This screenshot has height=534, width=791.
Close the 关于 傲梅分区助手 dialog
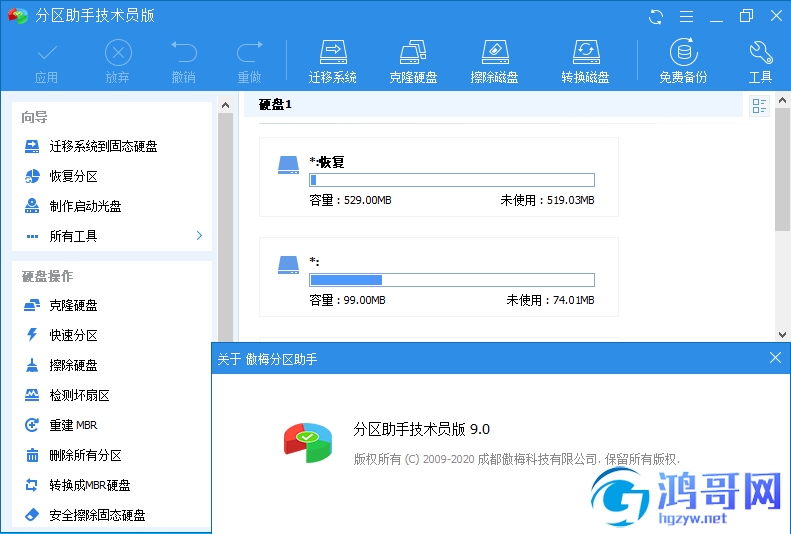coord(775,358)
